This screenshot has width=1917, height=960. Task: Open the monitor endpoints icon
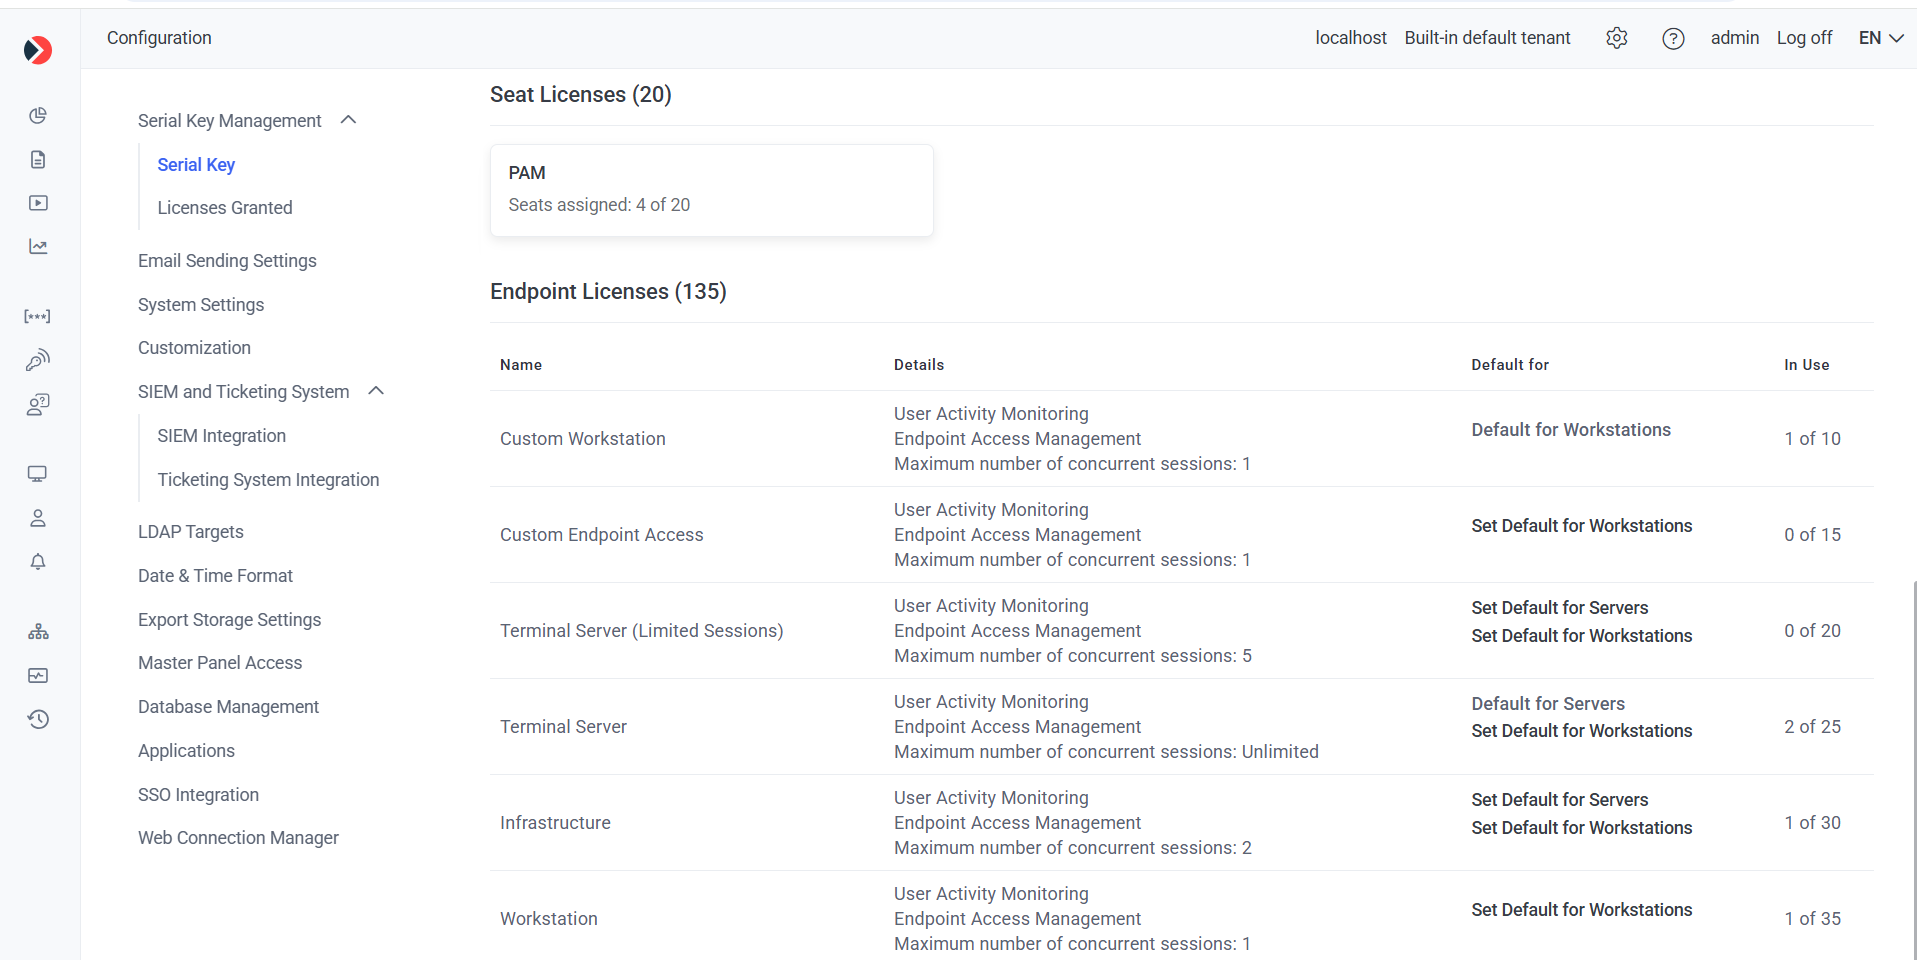pos(38,474)
